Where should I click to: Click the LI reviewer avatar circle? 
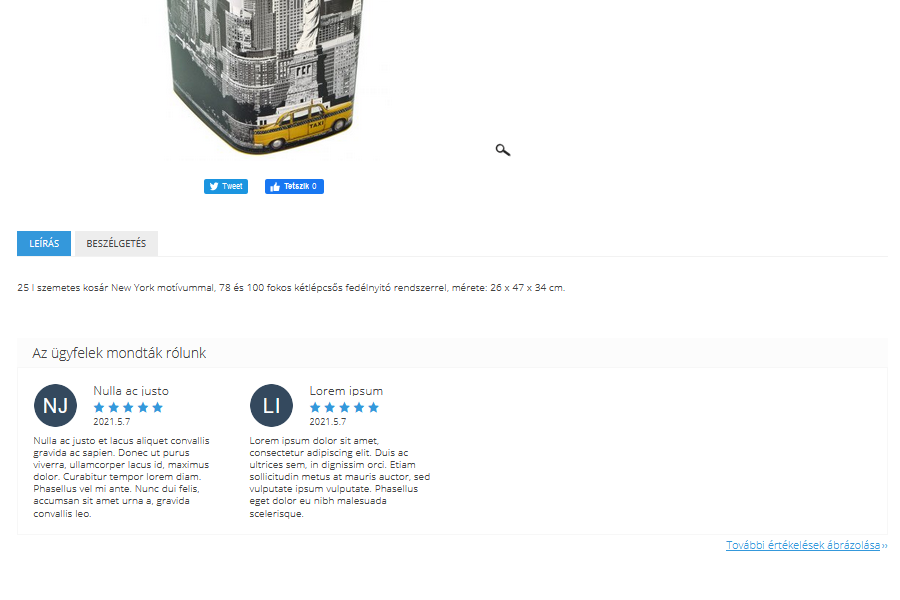[271, 405]
